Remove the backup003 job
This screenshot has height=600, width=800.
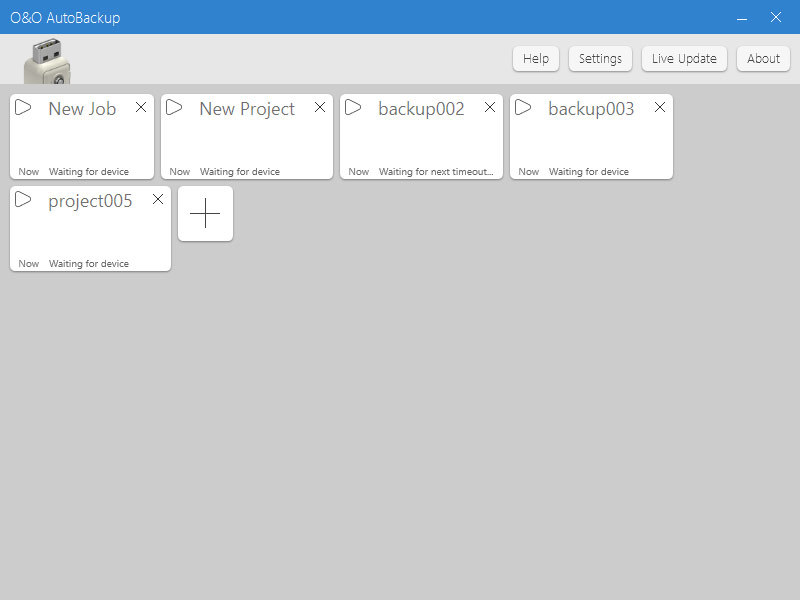[x=660, y=107]
